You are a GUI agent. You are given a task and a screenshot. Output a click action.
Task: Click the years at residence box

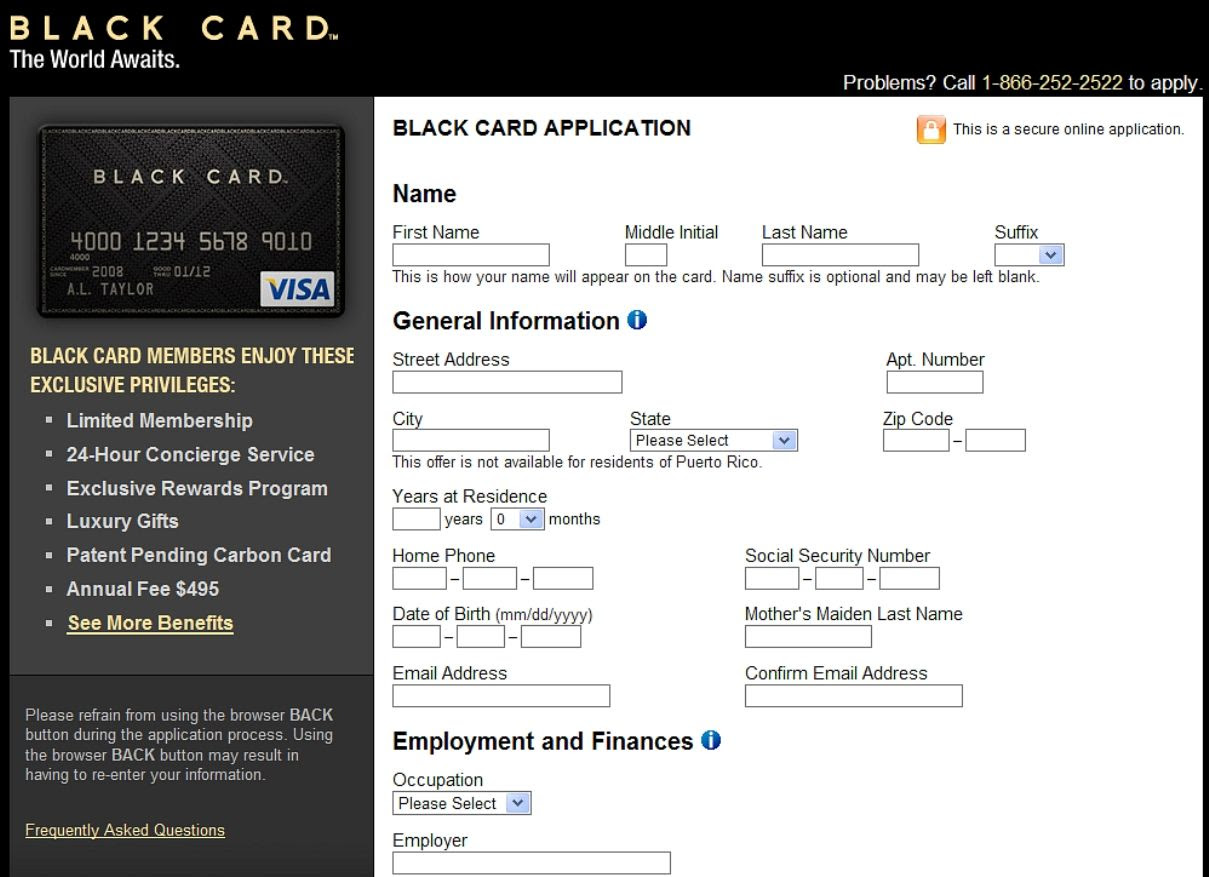416,519
